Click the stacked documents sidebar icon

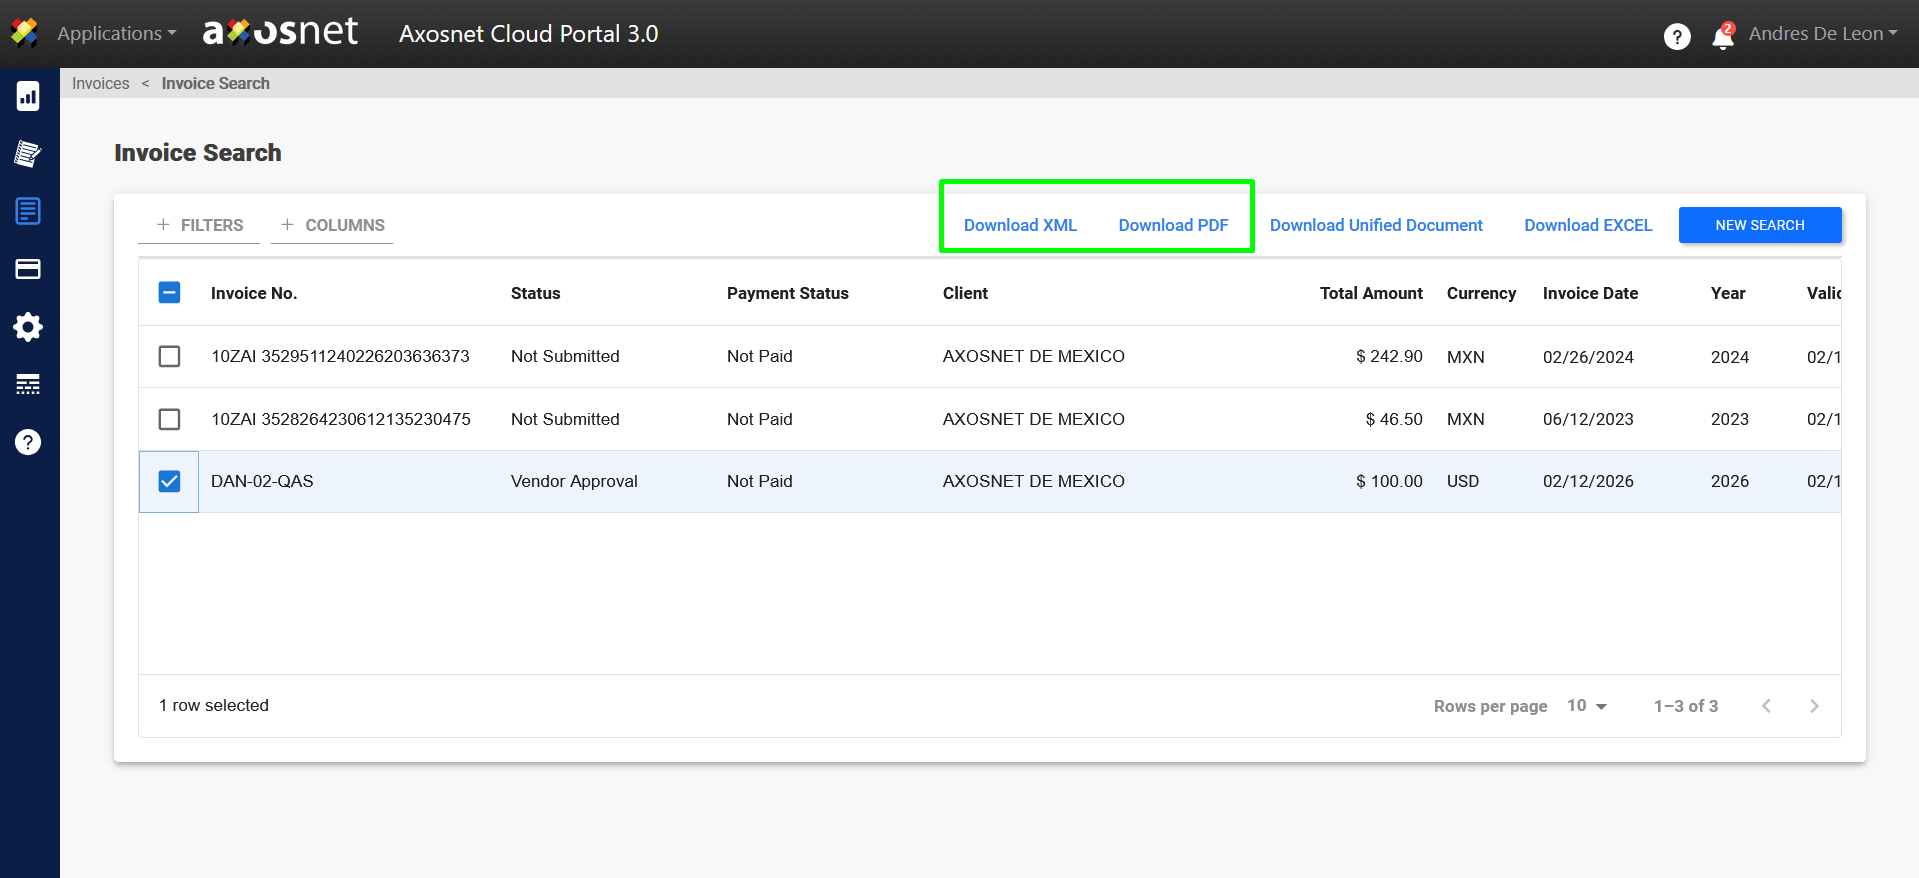(x=28, y=154)
